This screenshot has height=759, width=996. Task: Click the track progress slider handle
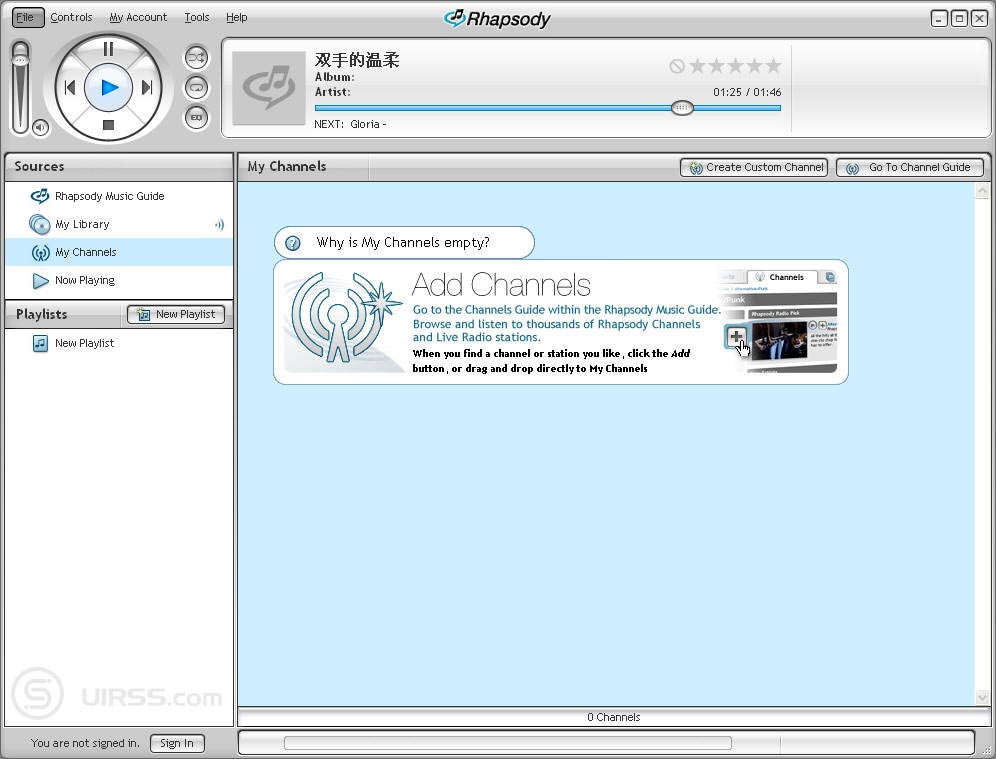[x=682, y=108]
